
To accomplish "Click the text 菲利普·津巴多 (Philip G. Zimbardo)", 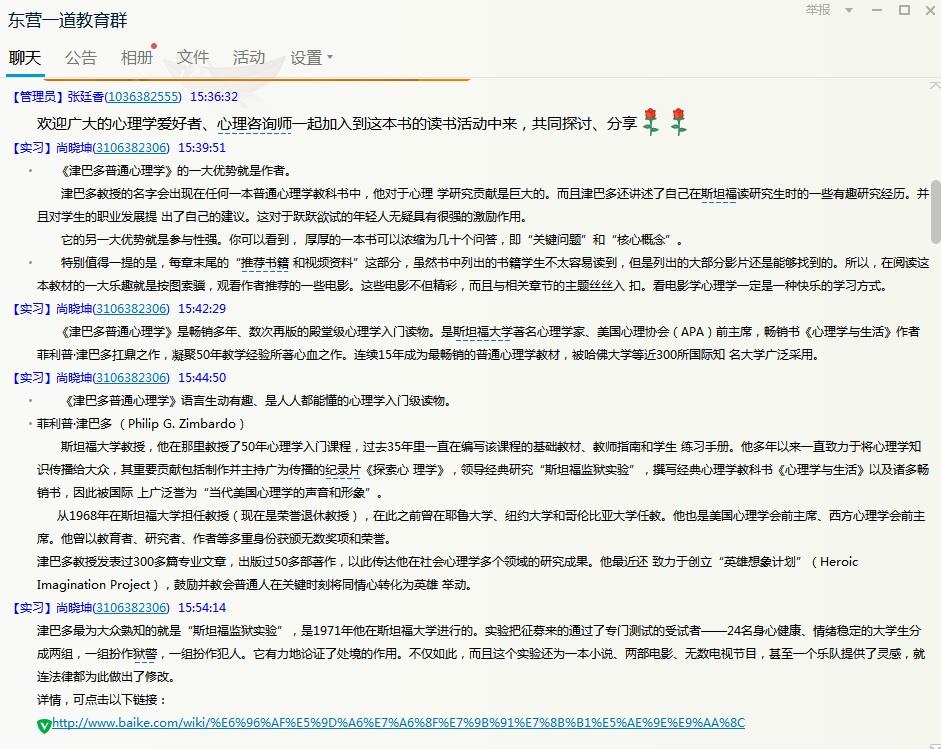I will tap(141, 424).
